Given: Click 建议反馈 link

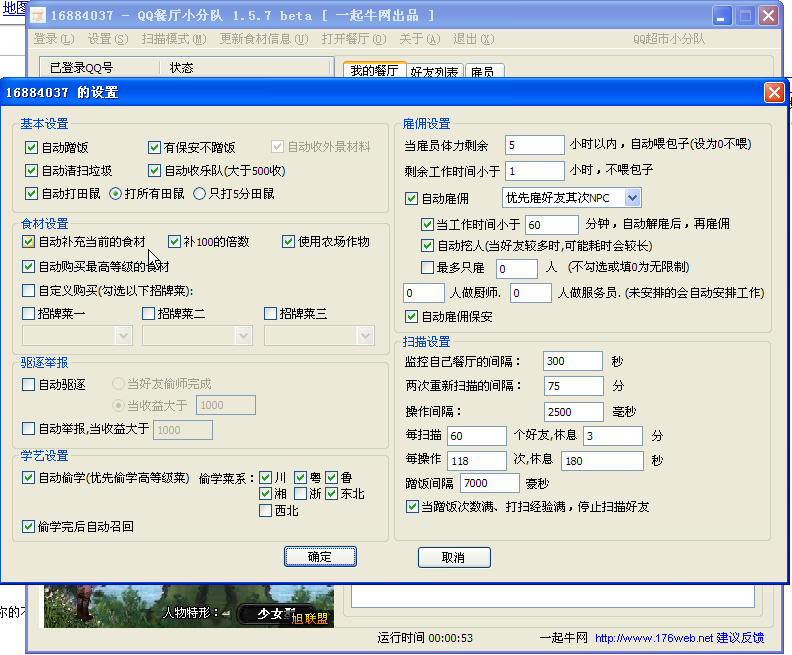Looking at the screenshot, I should click(x=740, y=638).
